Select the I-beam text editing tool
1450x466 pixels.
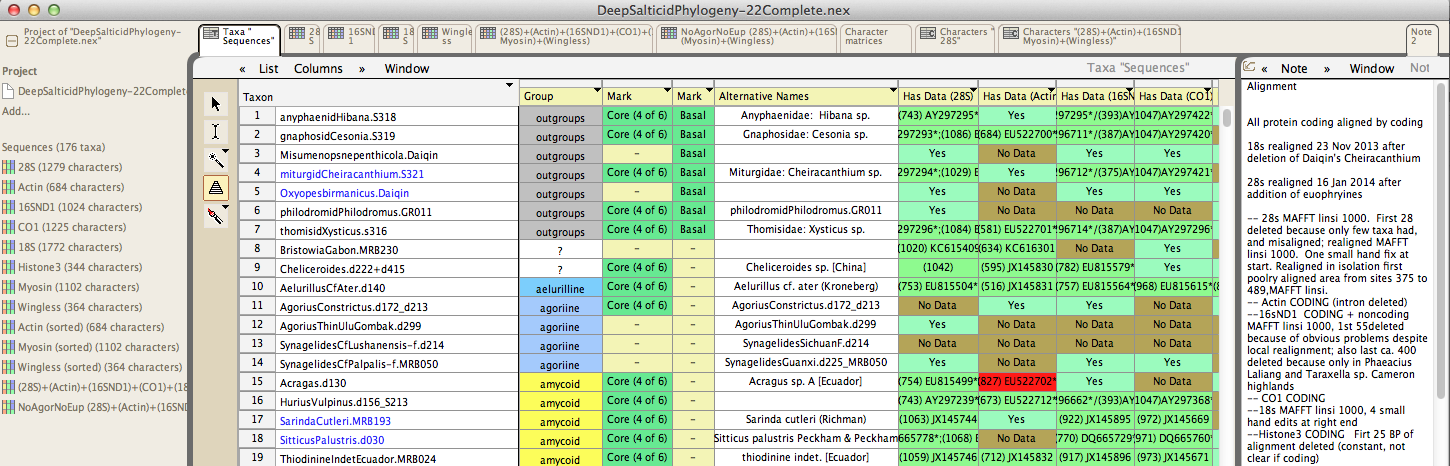[216, 131]
